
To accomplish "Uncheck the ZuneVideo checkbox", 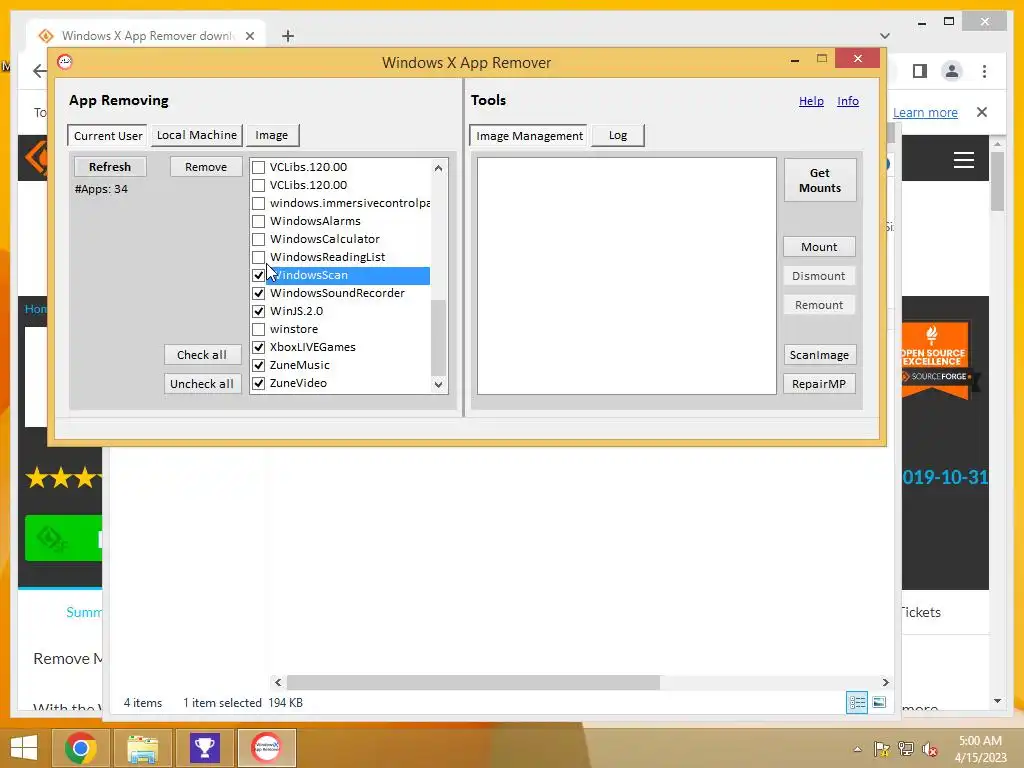I will tap(259, 383).
